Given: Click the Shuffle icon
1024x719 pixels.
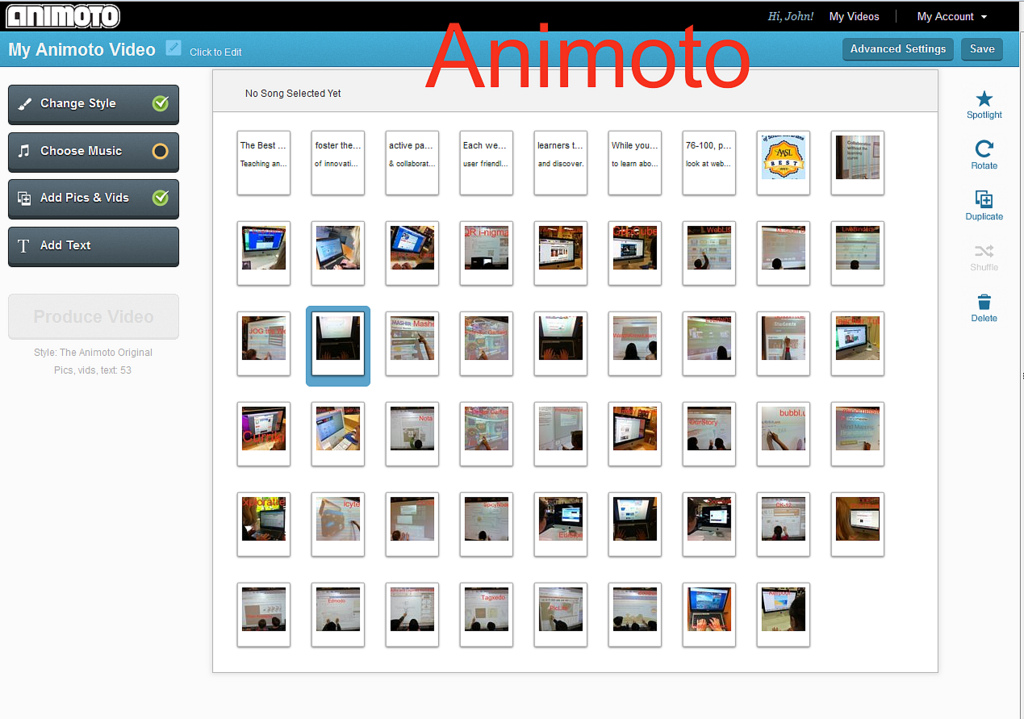Looking at the screenshot, I should point(984,251).
